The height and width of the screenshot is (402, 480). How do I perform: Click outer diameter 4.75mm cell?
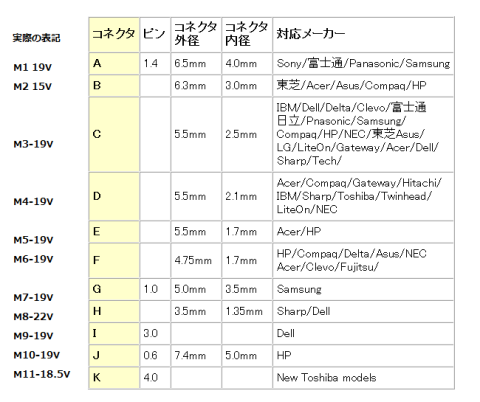(x=196, y=260)
